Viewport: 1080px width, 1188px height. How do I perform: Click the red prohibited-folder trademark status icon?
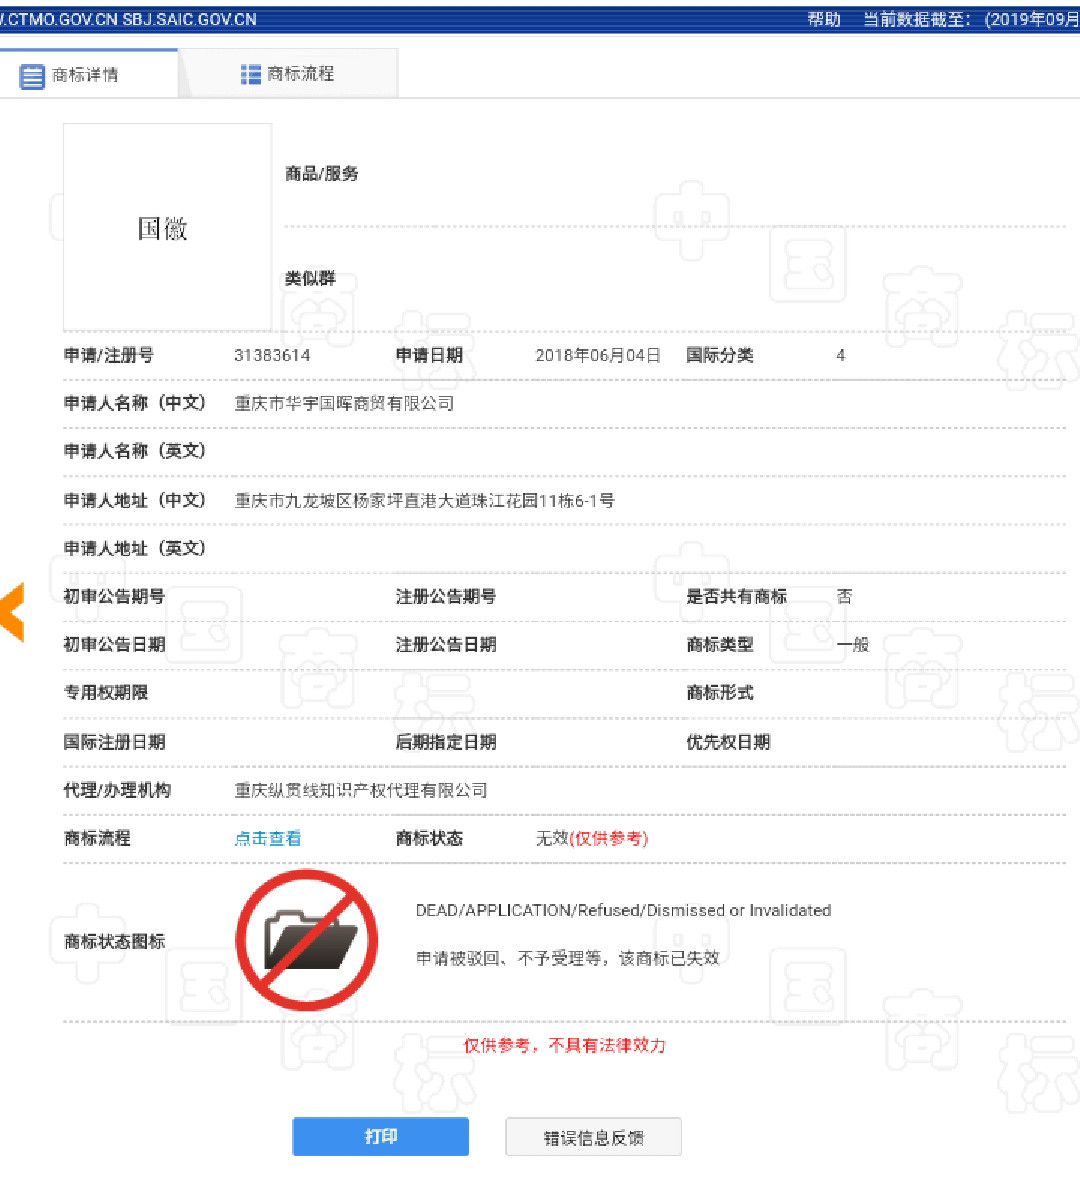(x=307, y=938)
